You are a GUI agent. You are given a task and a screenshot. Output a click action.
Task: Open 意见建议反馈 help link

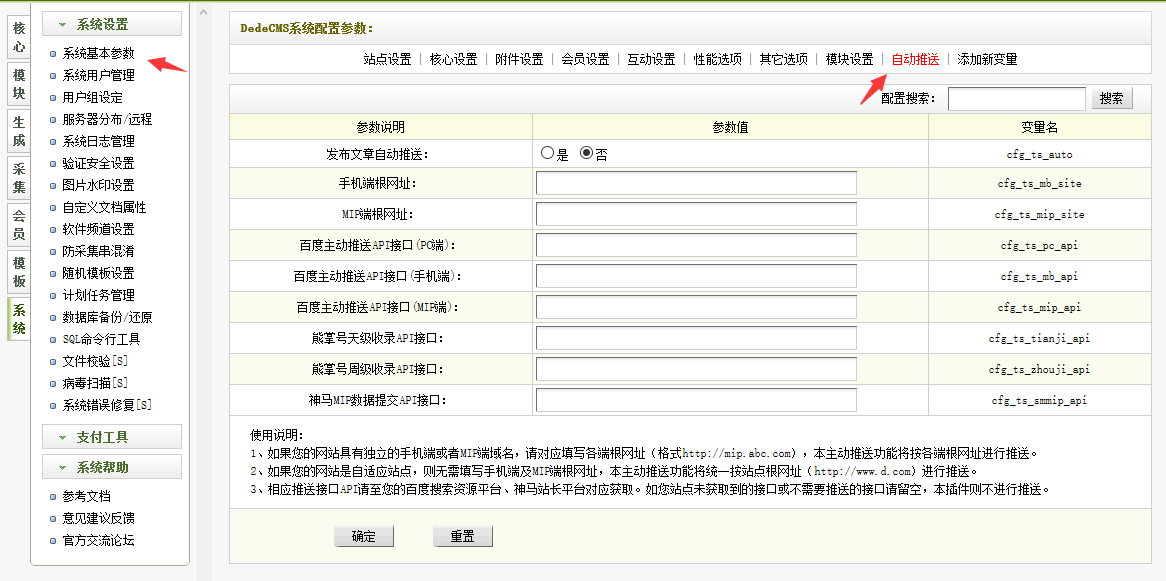pos(99,519)
